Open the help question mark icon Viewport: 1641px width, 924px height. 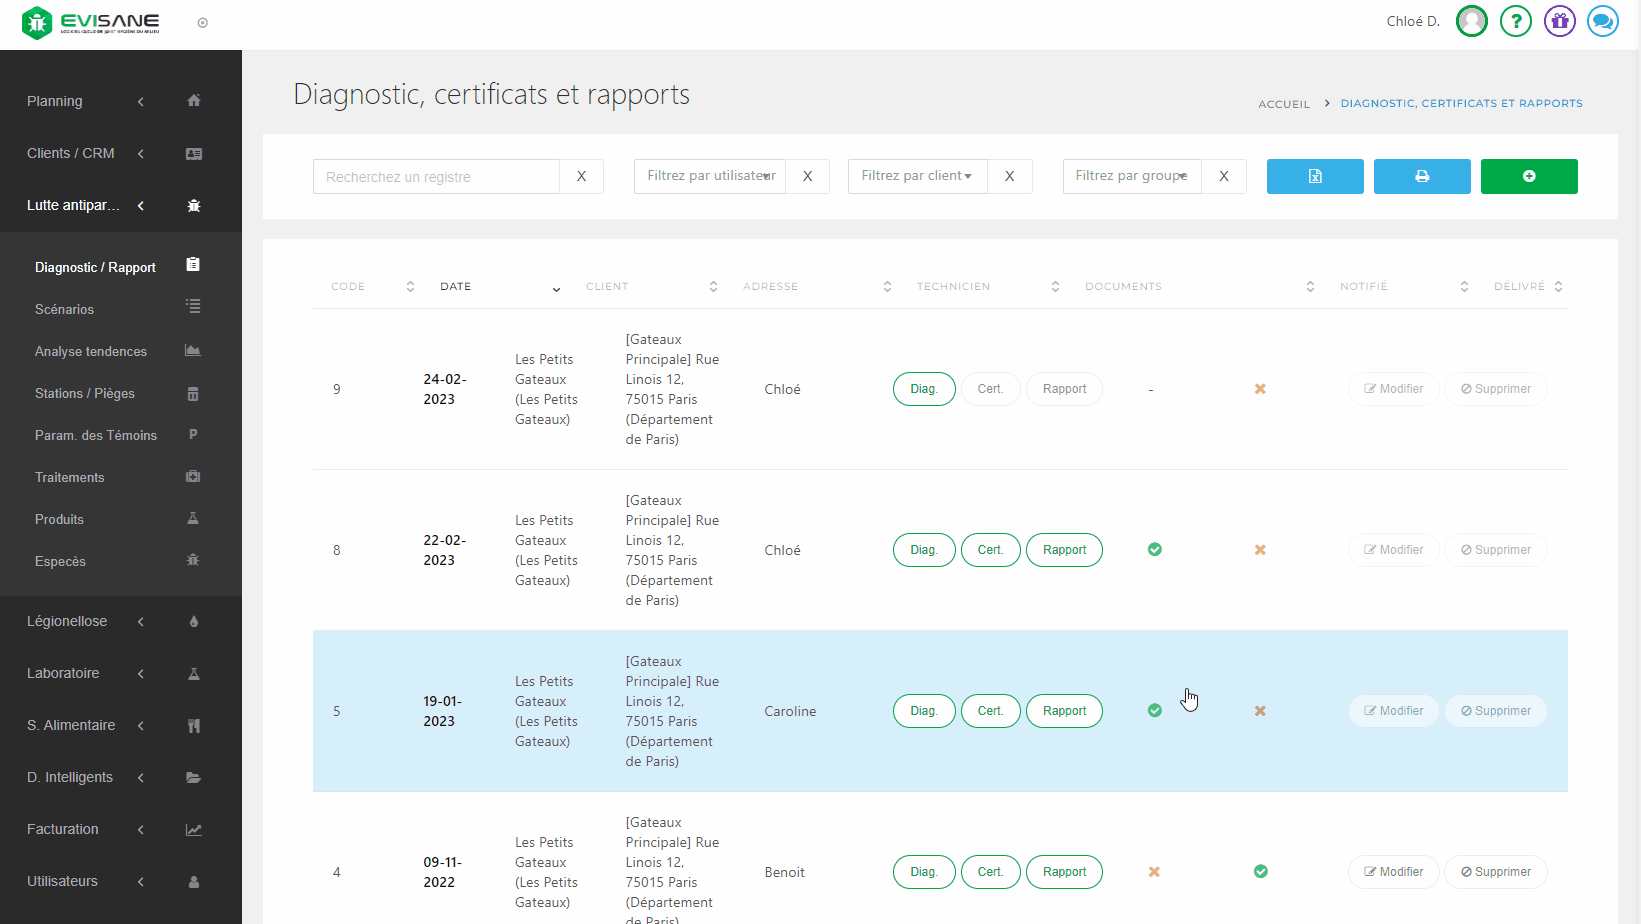tap(1515, 21)
